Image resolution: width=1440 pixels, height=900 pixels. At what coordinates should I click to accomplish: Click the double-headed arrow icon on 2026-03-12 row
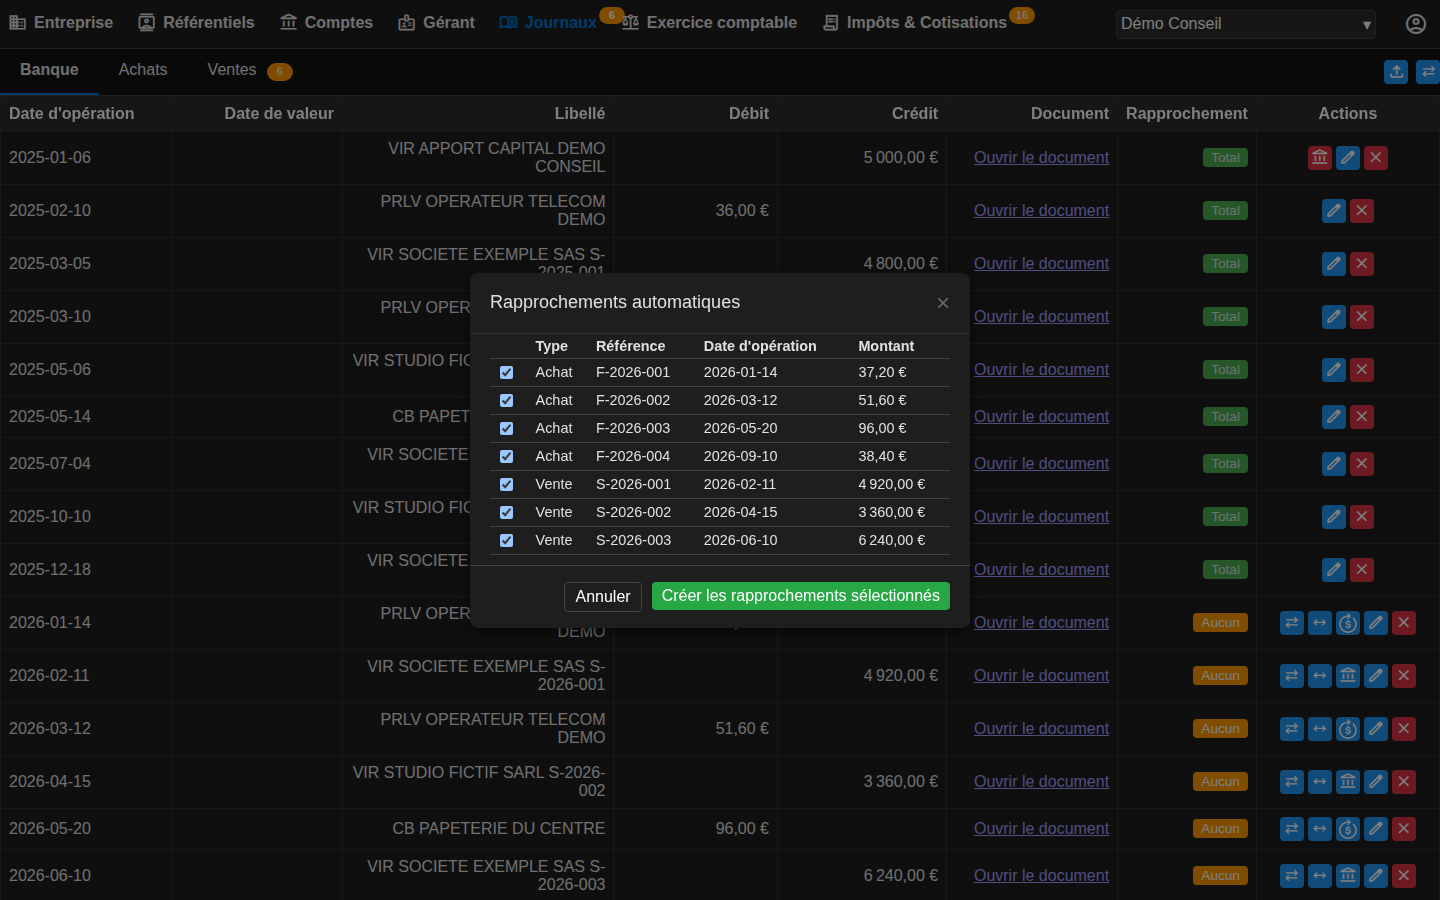coord(1320,728)
